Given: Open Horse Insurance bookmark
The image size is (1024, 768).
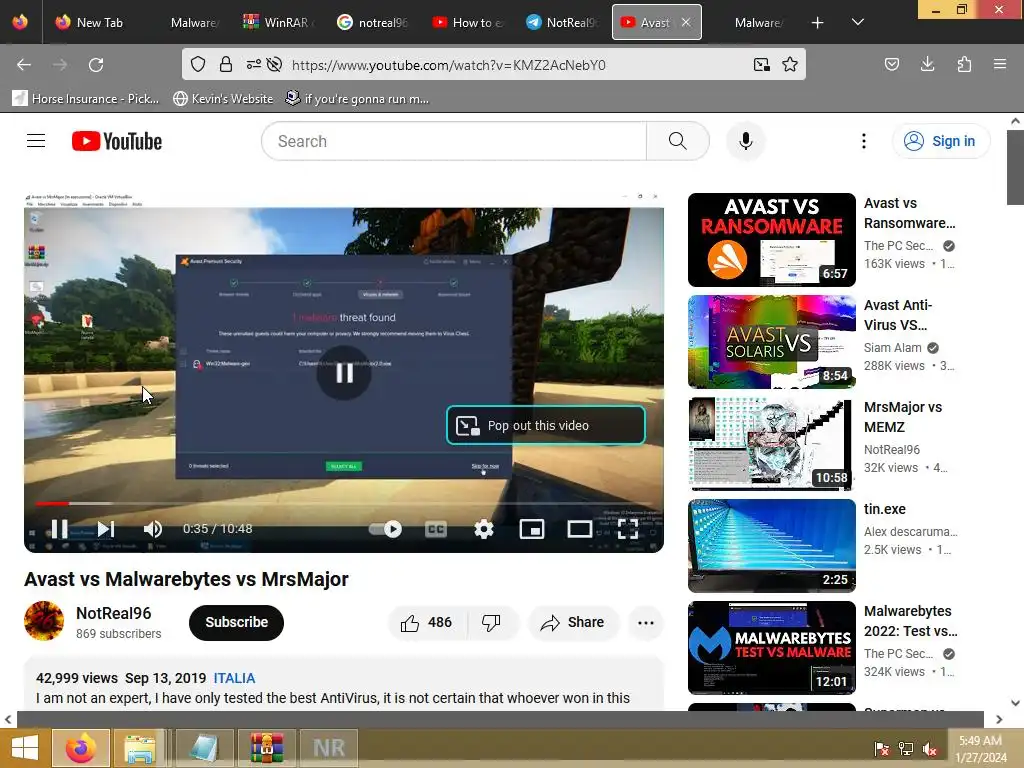Looking at the screenshot, I should [x=86, y=99].
